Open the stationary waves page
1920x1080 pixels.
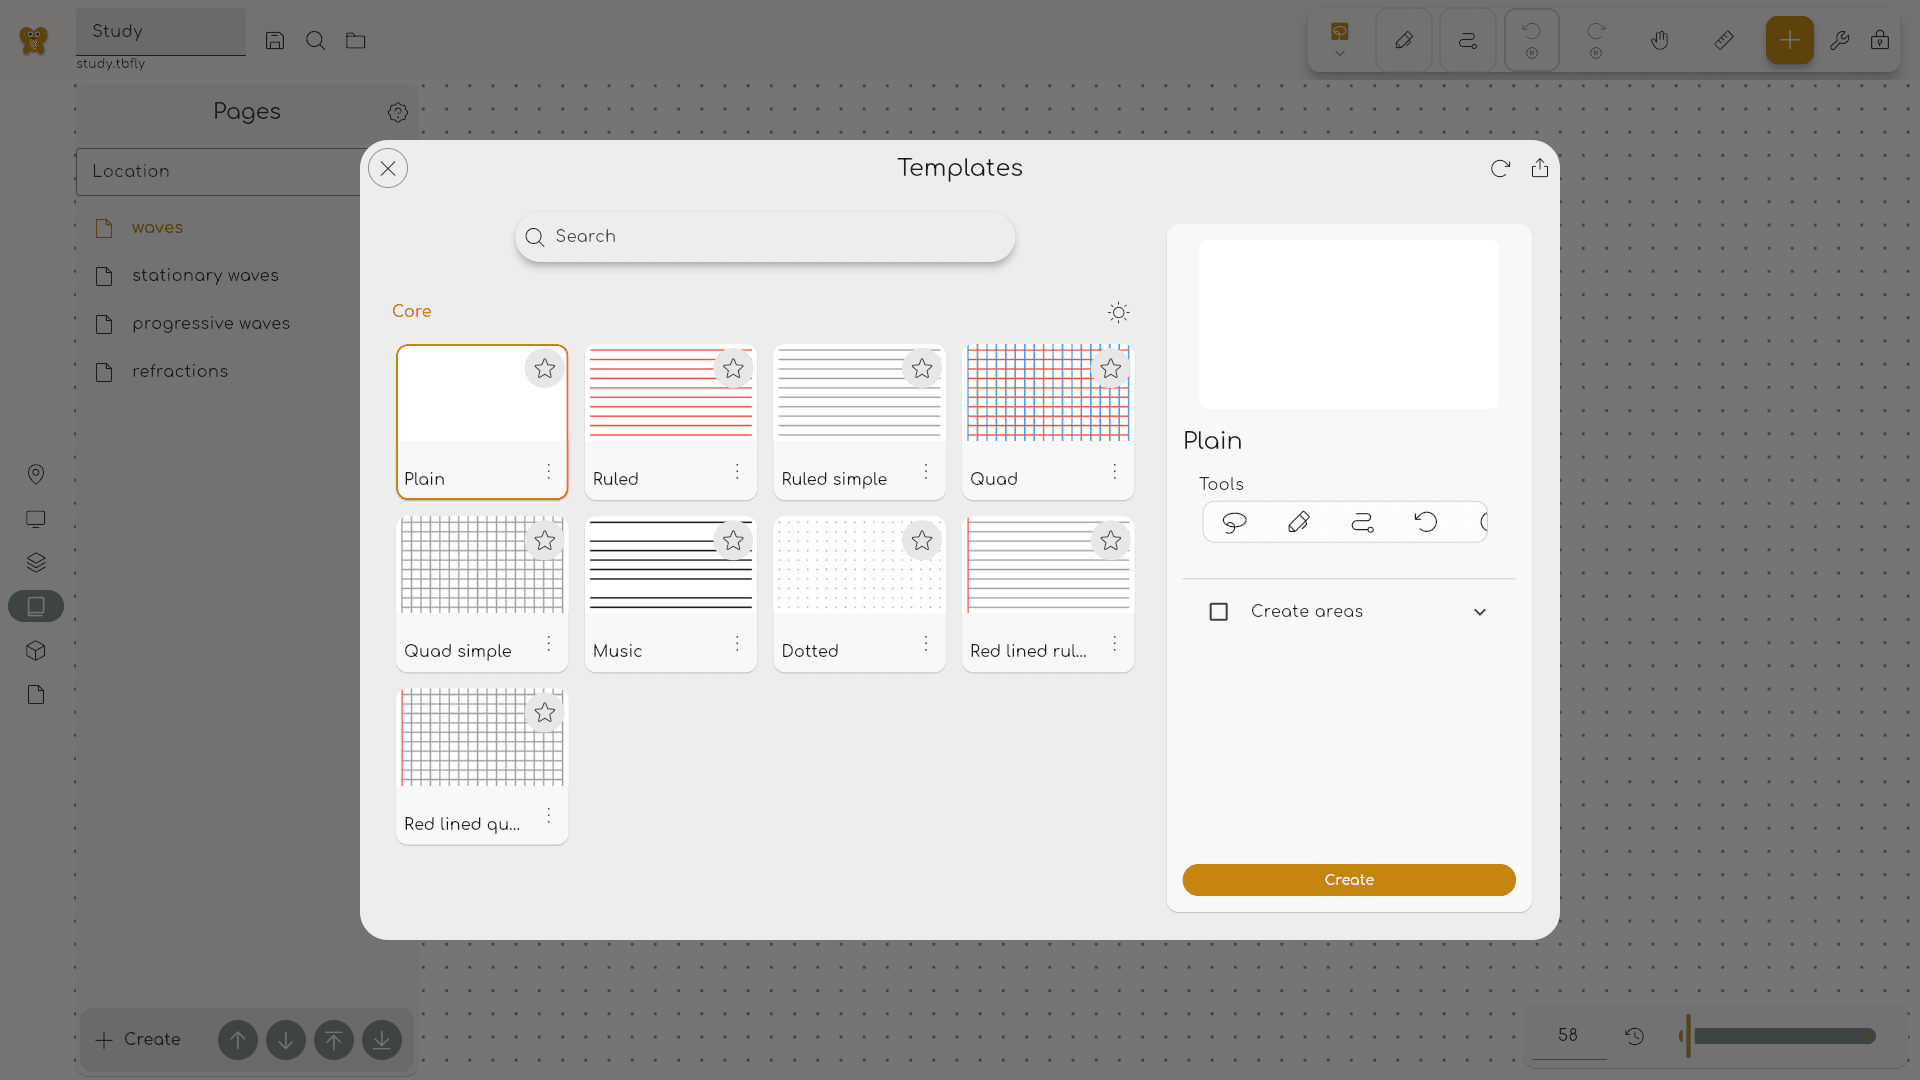tap(205, 276)
